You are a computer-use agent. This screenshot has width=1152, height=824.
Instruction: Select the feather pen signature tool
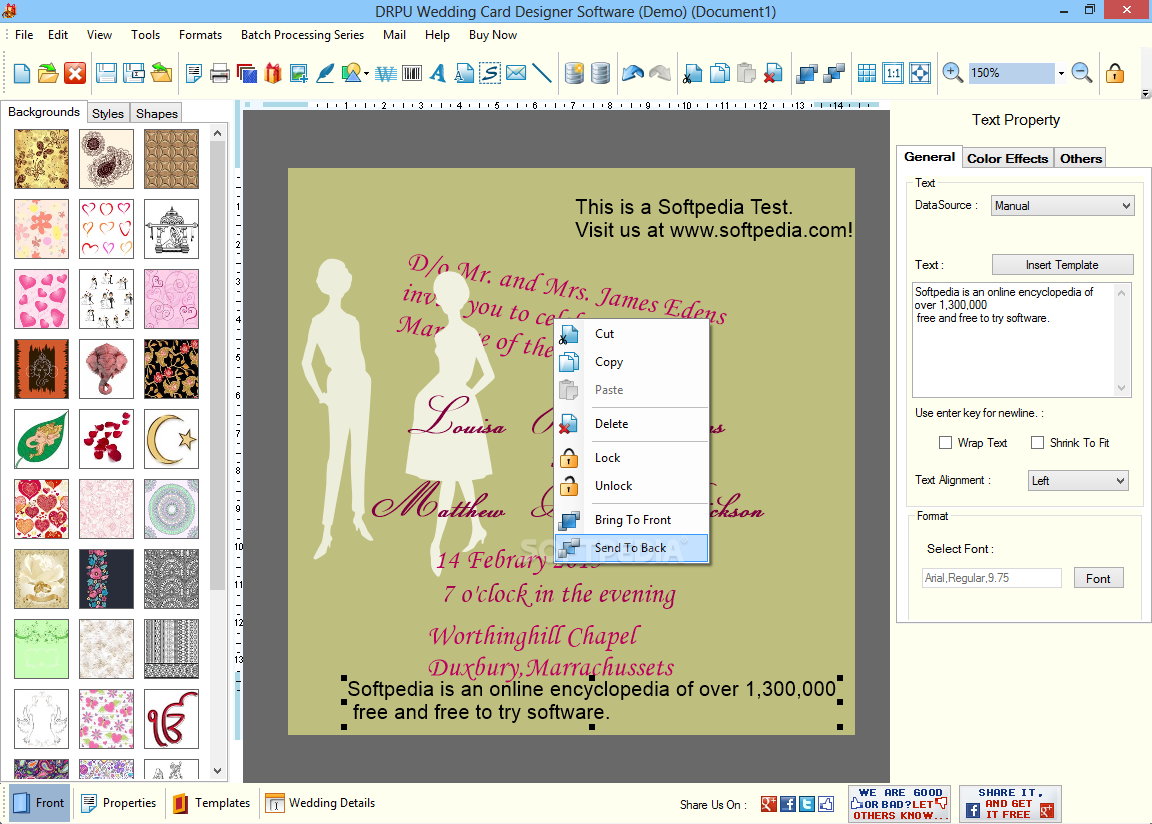pyautogui.click(x=325, y=73)
